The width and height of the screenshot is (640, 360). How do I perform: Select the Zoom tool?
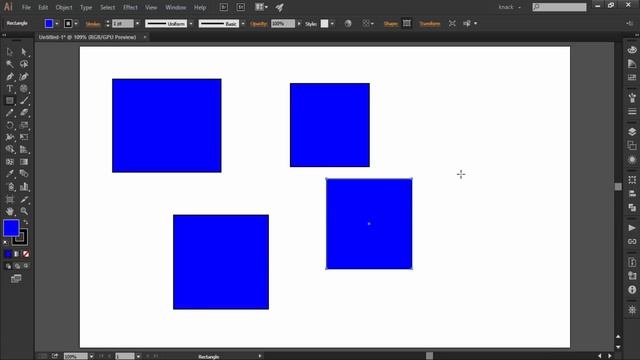coord(24,211)
